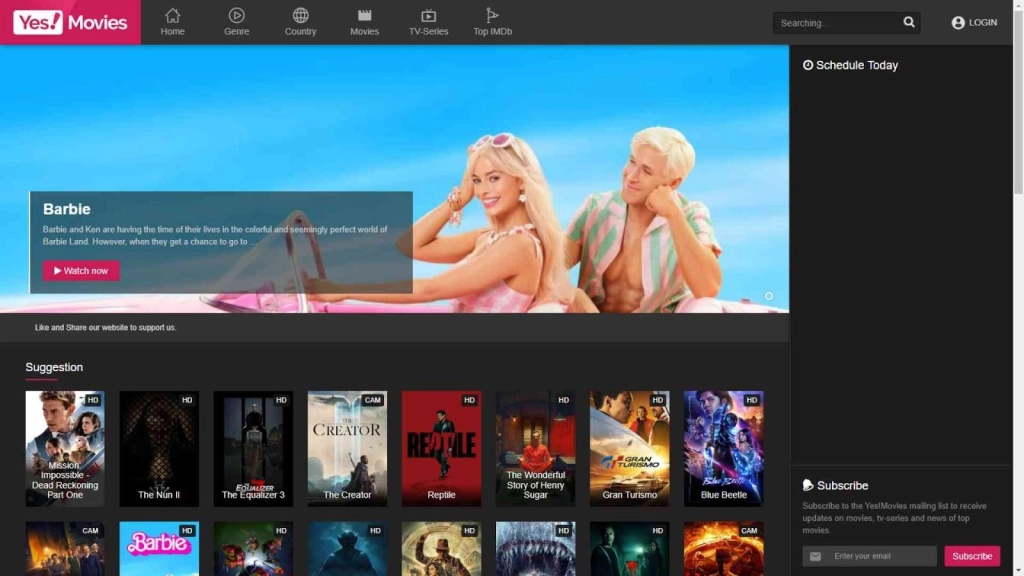Click the search magnifier icon
This screenshot has height=576, width=1024.
tap(908, 22)
